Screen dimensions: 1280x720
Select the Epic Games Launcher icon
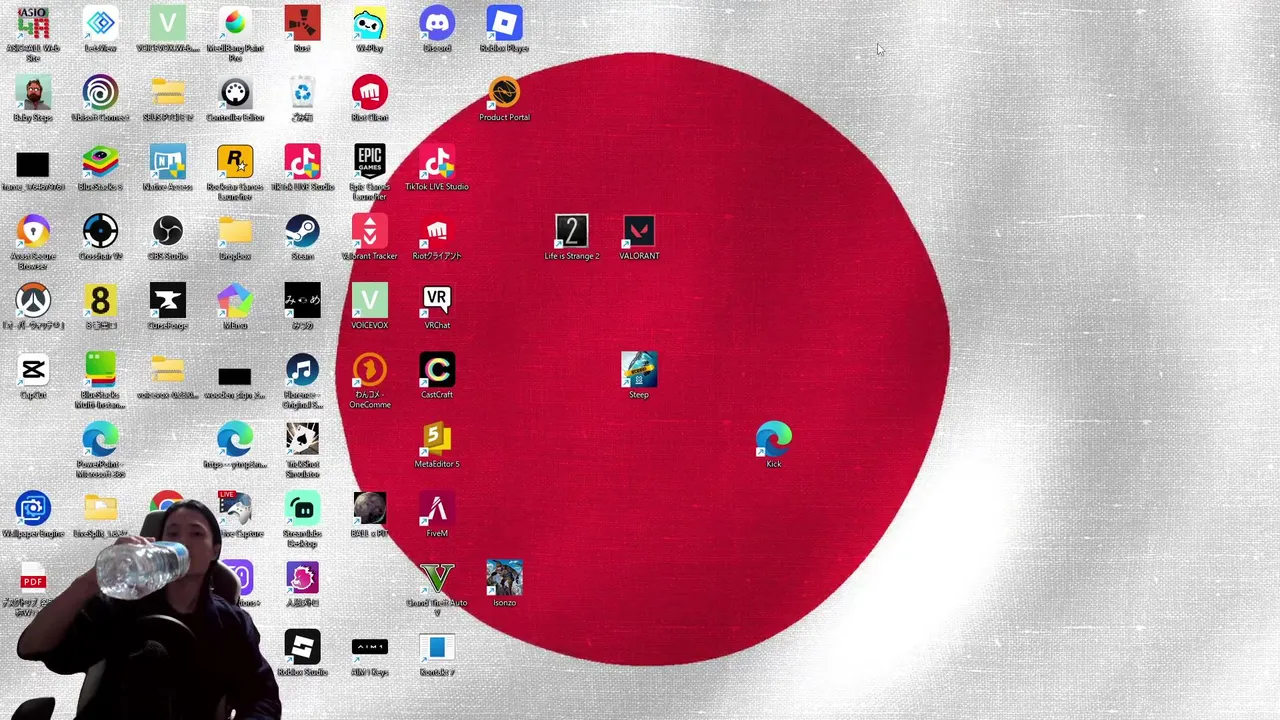[369, 162]
